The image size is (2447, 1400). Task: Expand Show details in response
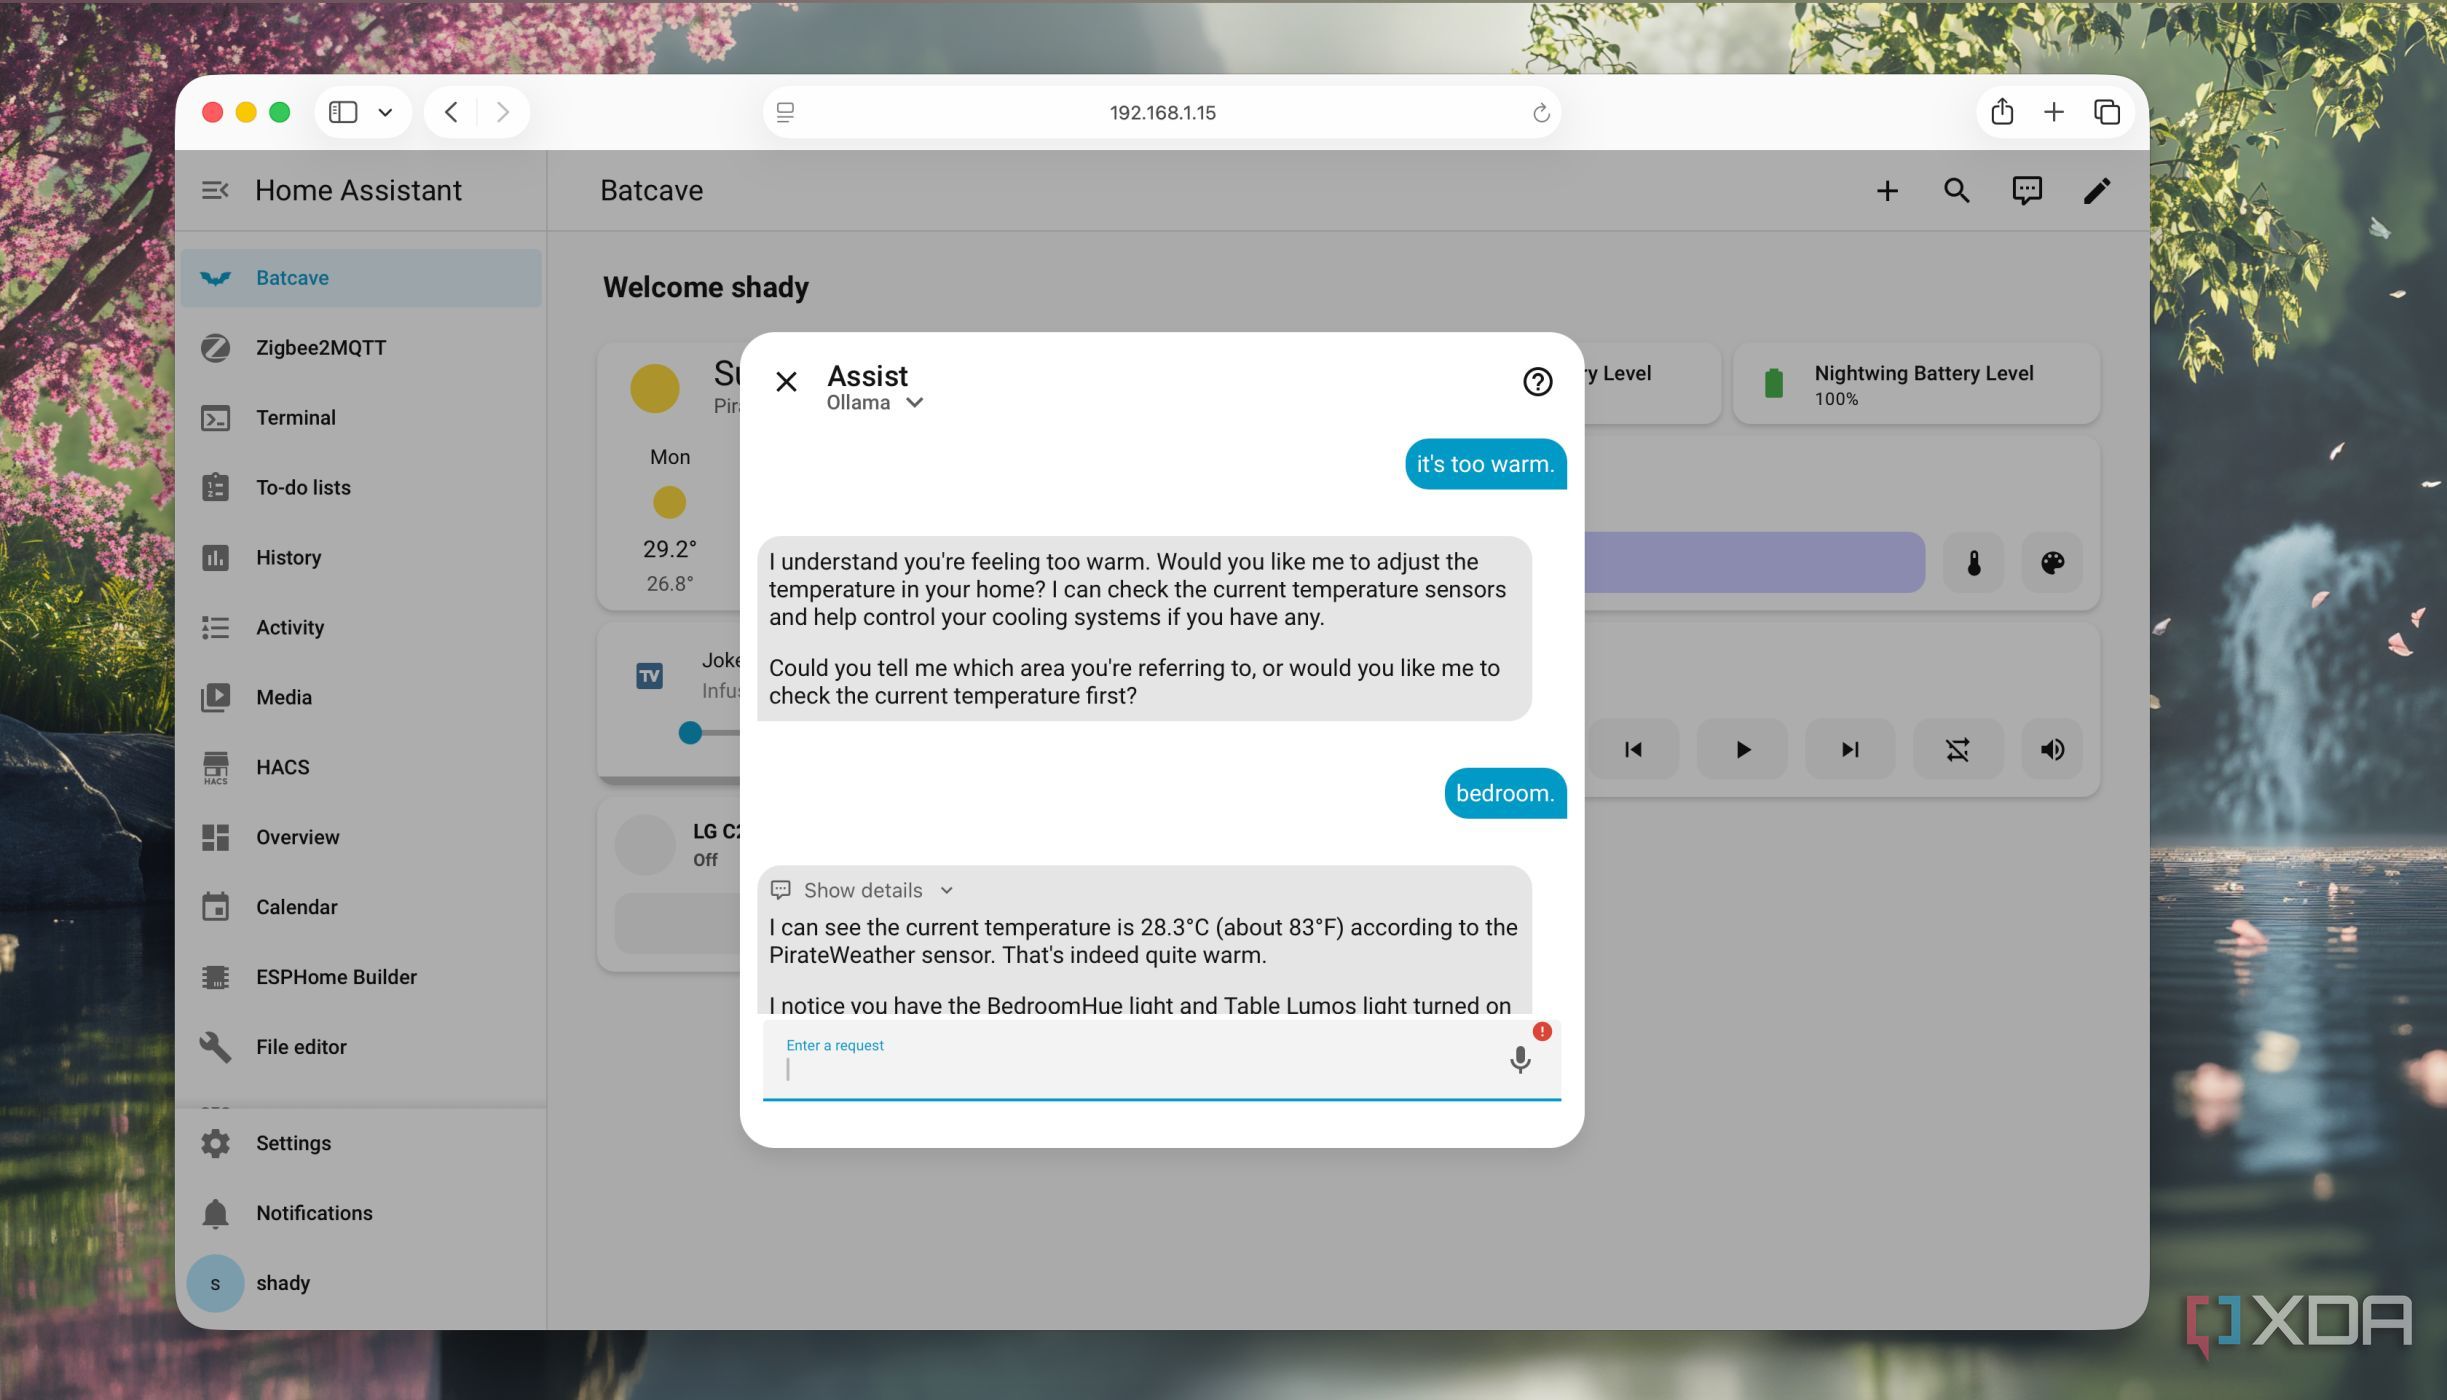click(x=863, y=890)
